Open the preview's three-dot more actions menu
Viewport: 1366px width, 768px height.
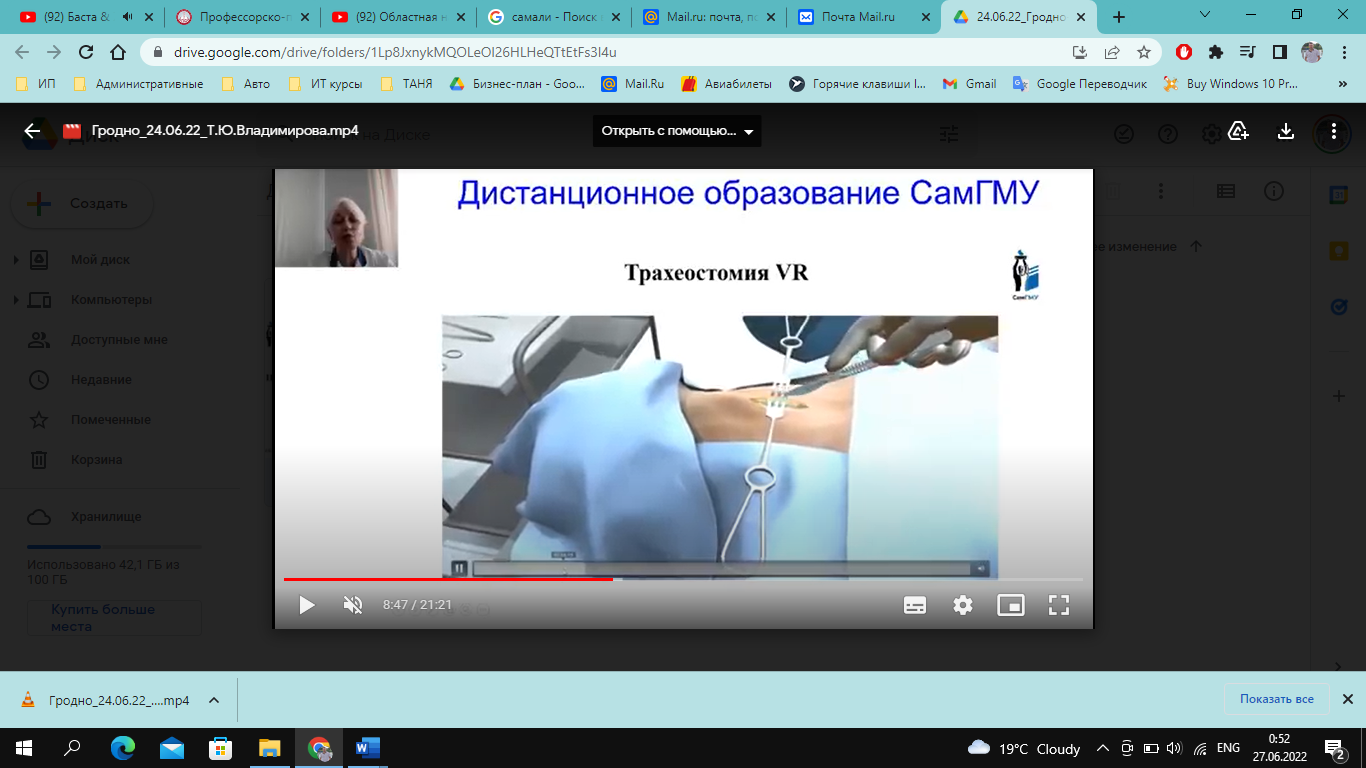(1334, 131)
